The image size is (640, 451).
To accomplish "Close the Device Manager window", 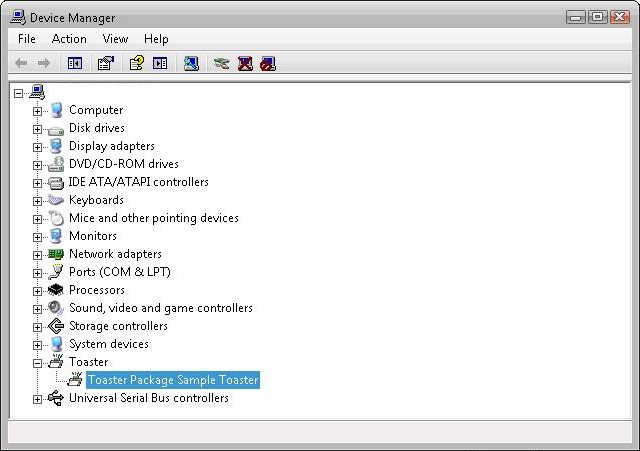I will pyautogui.click(x=620, y=17).
